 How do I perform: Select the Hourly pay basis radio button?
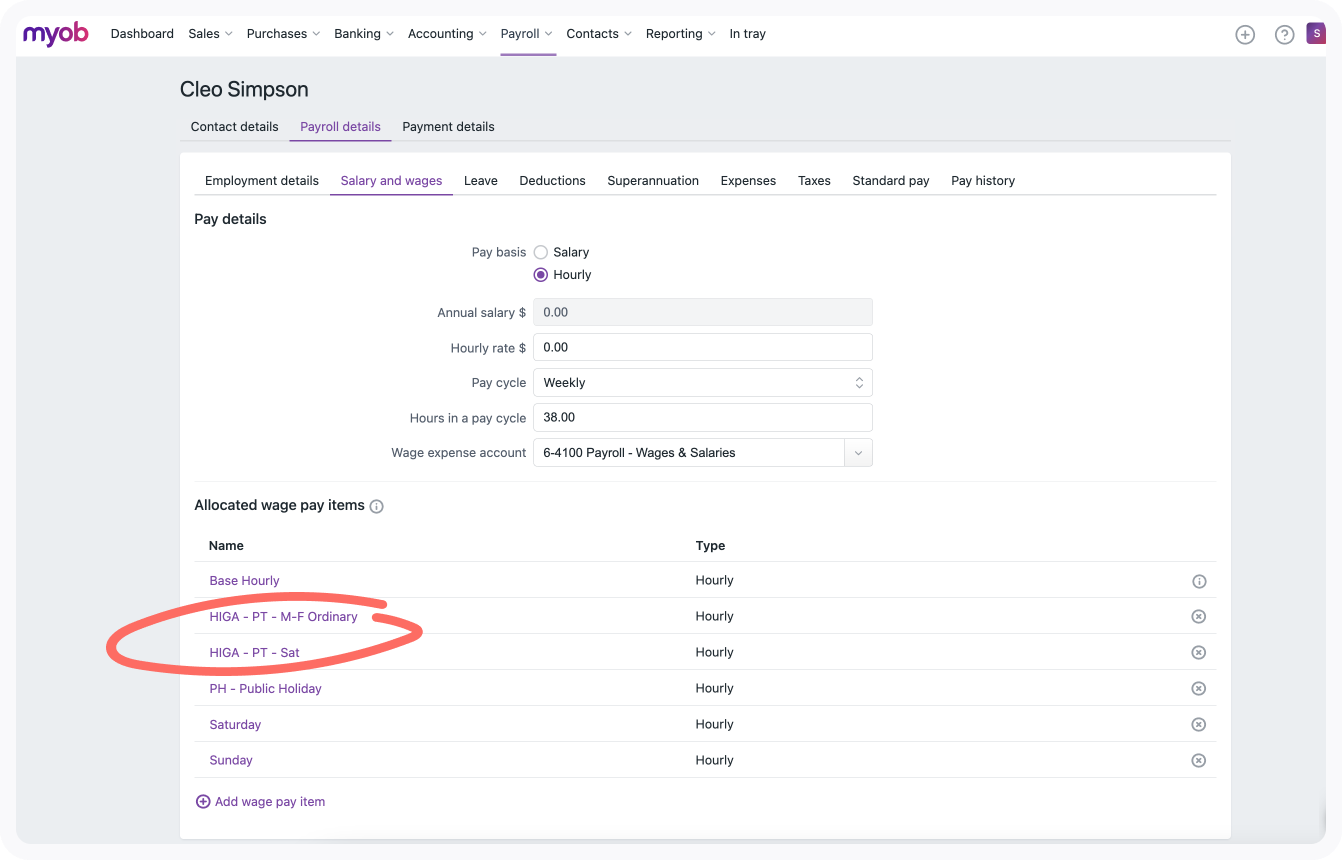click(541, 275)
